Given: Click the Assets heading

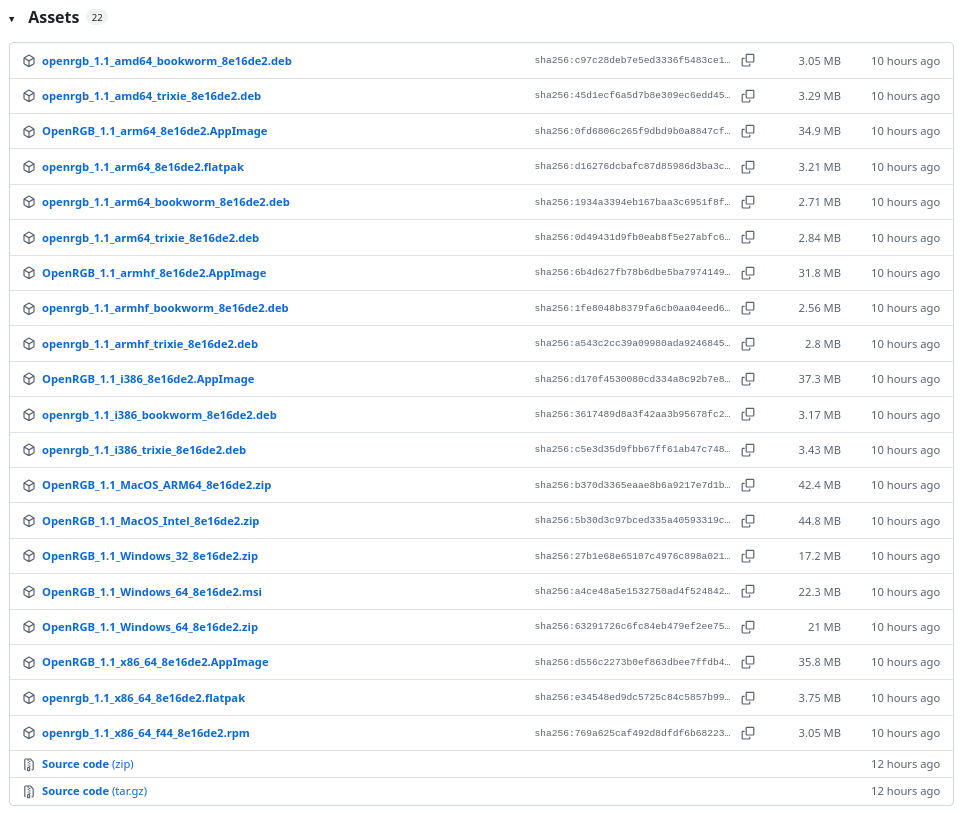Looking at the screenshot, I should pyautogui.click(x=53, y=18).
